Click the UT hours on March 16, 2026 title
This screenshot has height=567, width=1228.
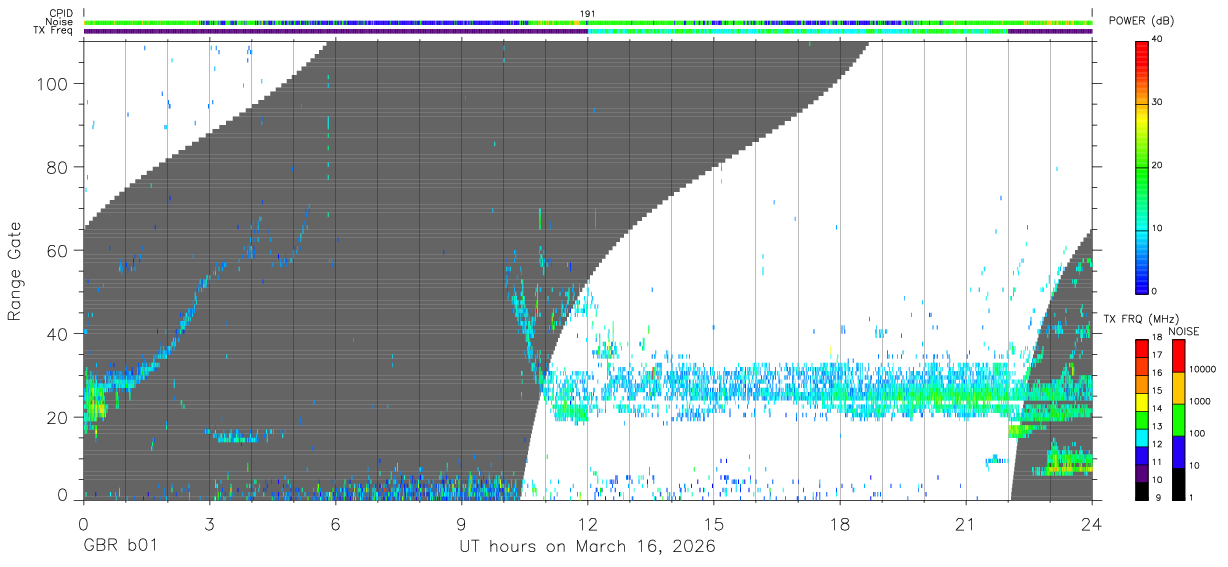587,547
